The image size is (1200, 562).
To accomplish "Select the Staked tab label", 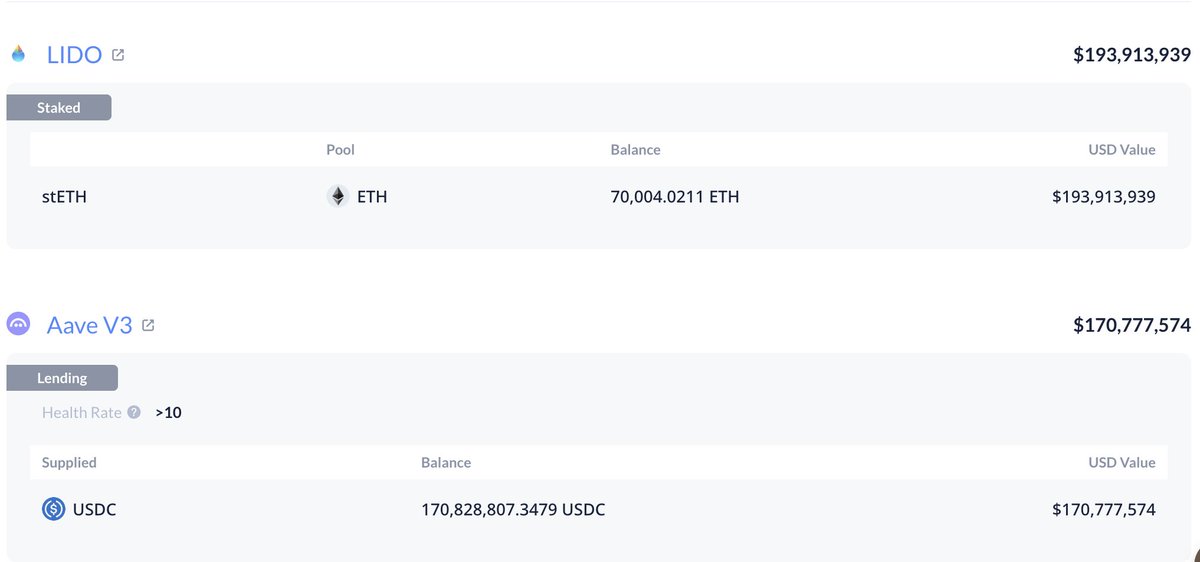I will (x=59, y=107).
